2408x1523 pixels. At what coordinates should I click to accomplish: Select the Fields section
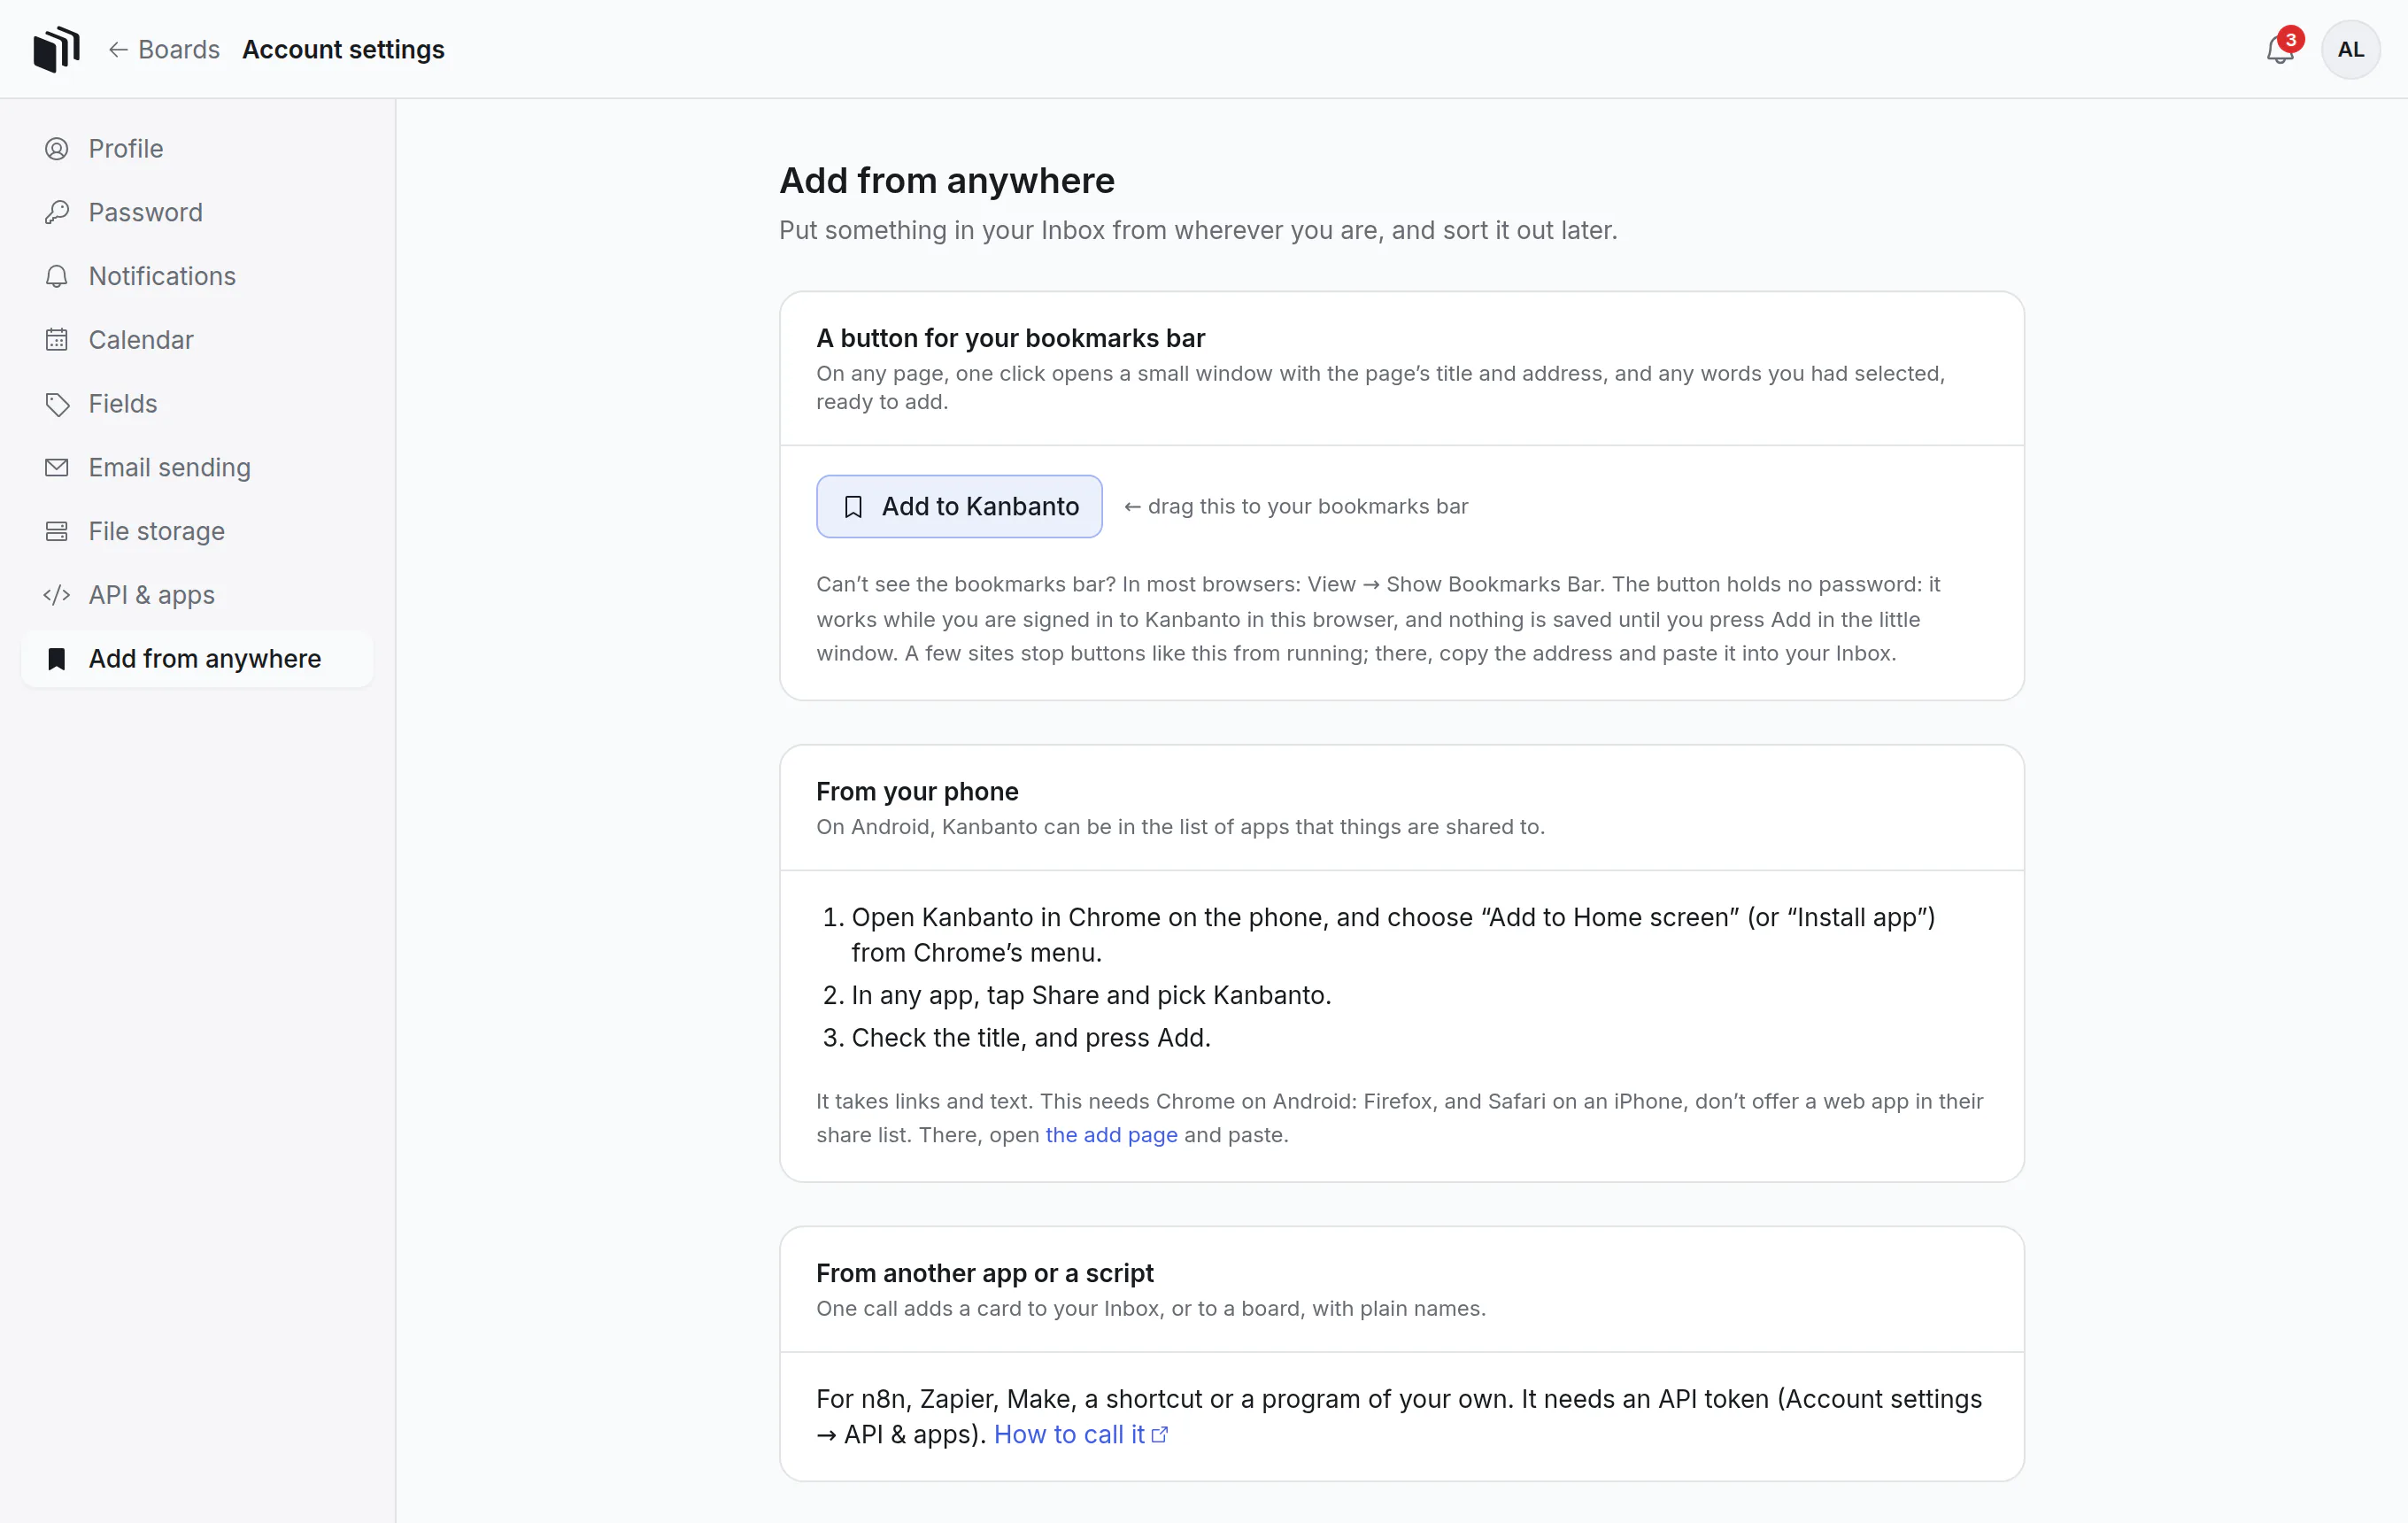197,404
